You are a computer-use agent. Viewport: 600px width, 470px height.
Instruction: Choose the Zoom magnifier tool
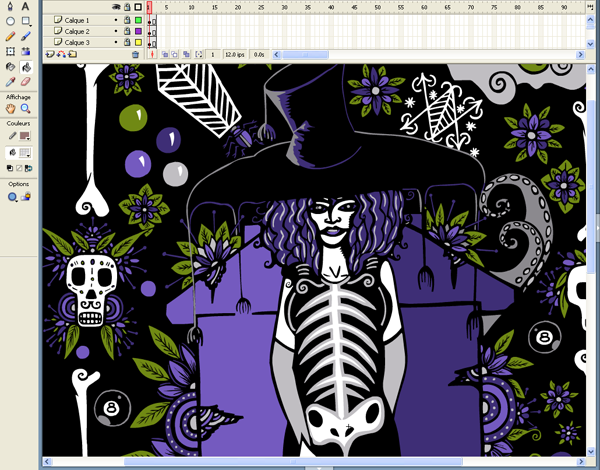click(x=26, y=108)
